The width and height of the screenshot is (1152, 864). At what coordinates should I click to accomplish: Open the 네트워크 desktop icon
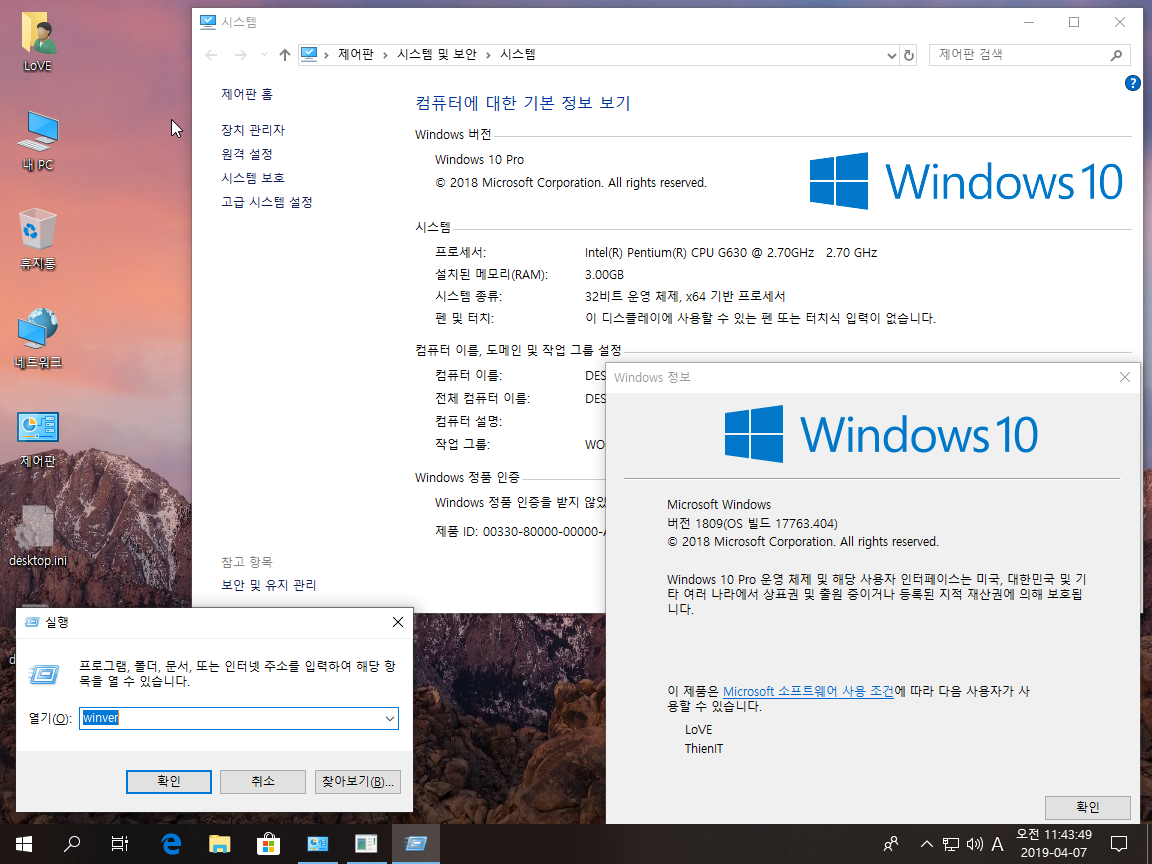click(x=37, y=338)
